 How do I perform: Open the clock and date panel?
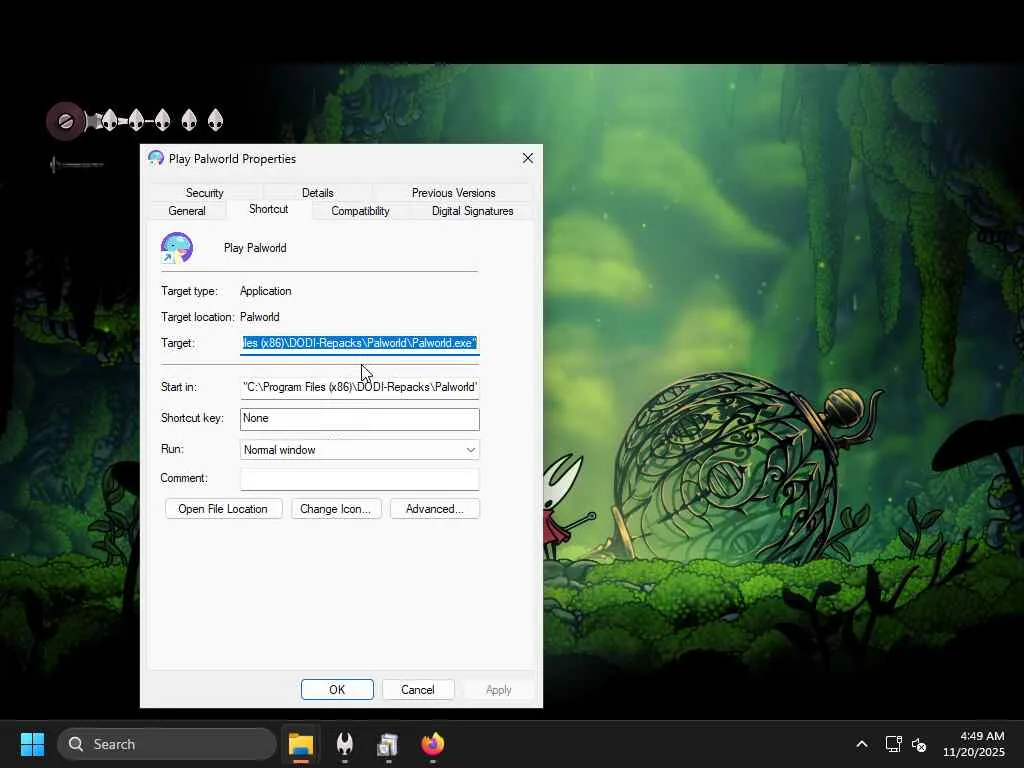pyautogui.click(x=974, y=744)
